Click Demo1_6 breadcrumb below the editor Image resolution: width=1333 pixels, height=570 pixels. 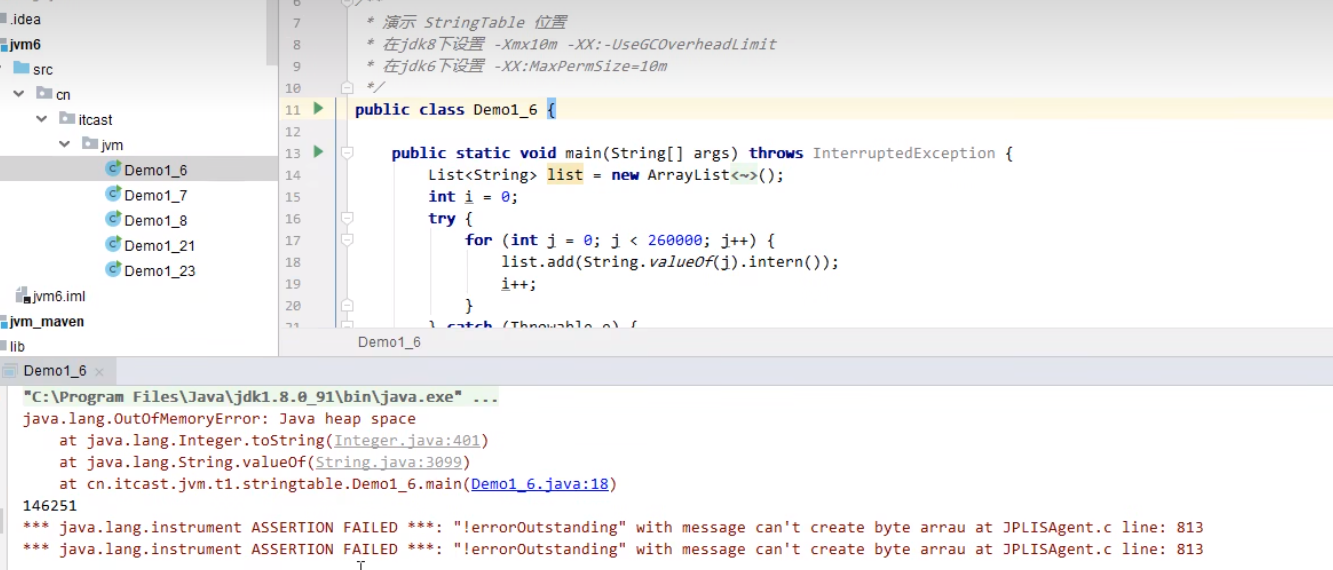pyautogui.click(x=389, y=342)
